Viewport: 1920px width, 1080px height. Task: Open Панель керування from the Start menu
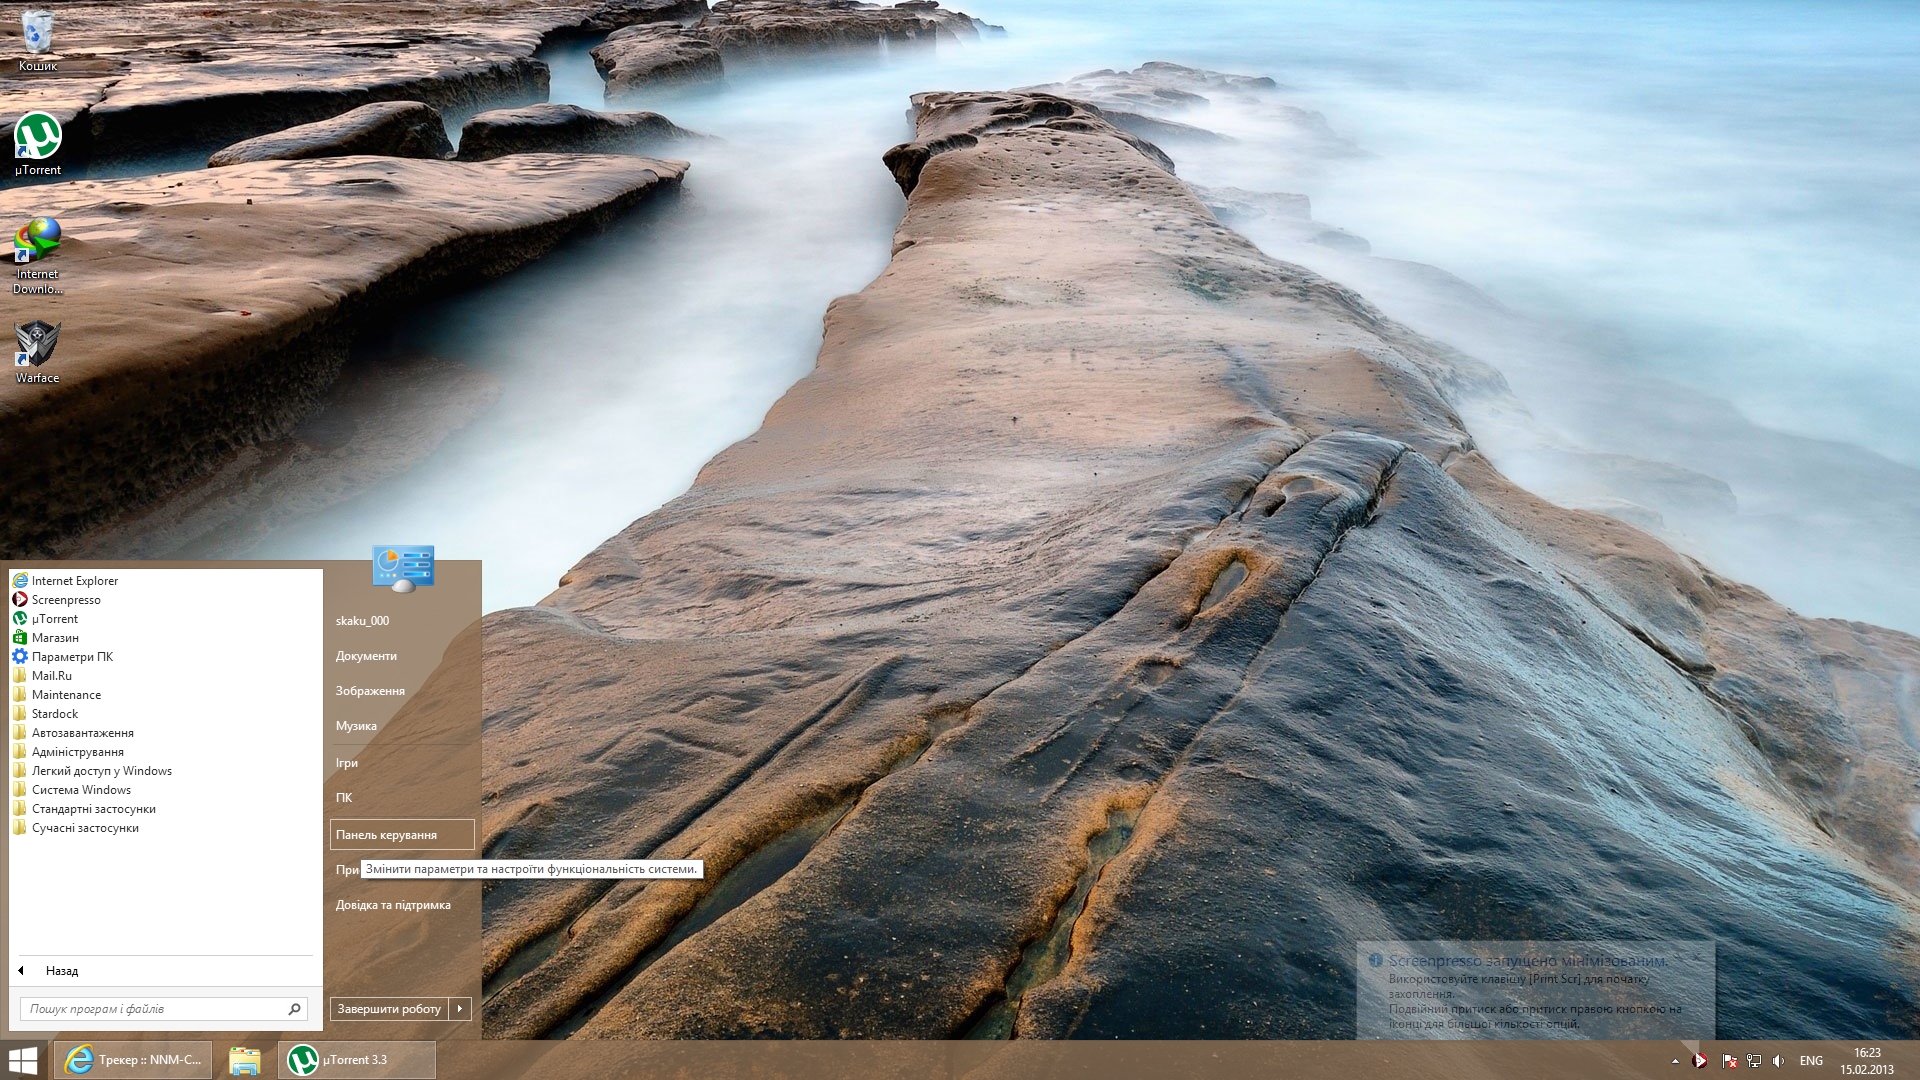pyautogui.click(x=401, y=835)
